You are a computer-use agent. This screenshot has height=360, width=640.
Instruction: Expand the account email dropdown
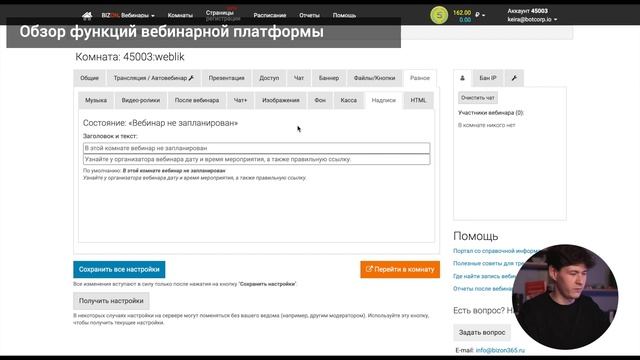pos(532,19)
